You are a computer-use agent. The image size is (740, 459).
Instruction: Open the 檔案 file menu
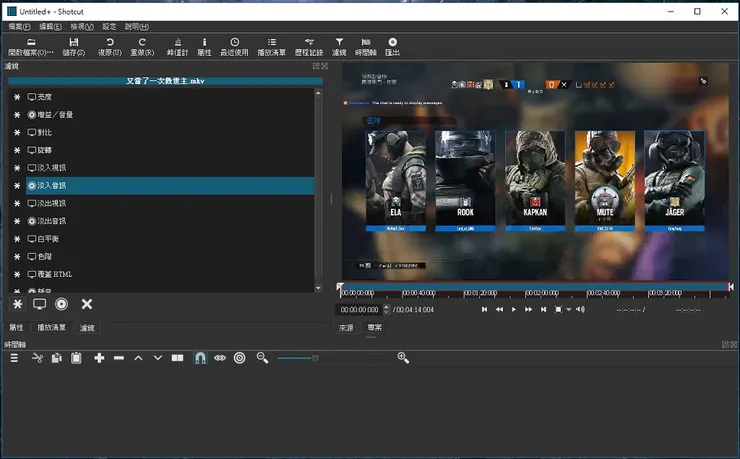19,26
